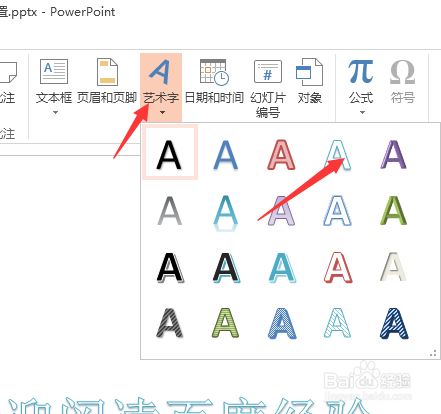Select light blue hatched outline WordArt
Image resolution: width=441 pixels, height=414 pixels.
(337, 323)
